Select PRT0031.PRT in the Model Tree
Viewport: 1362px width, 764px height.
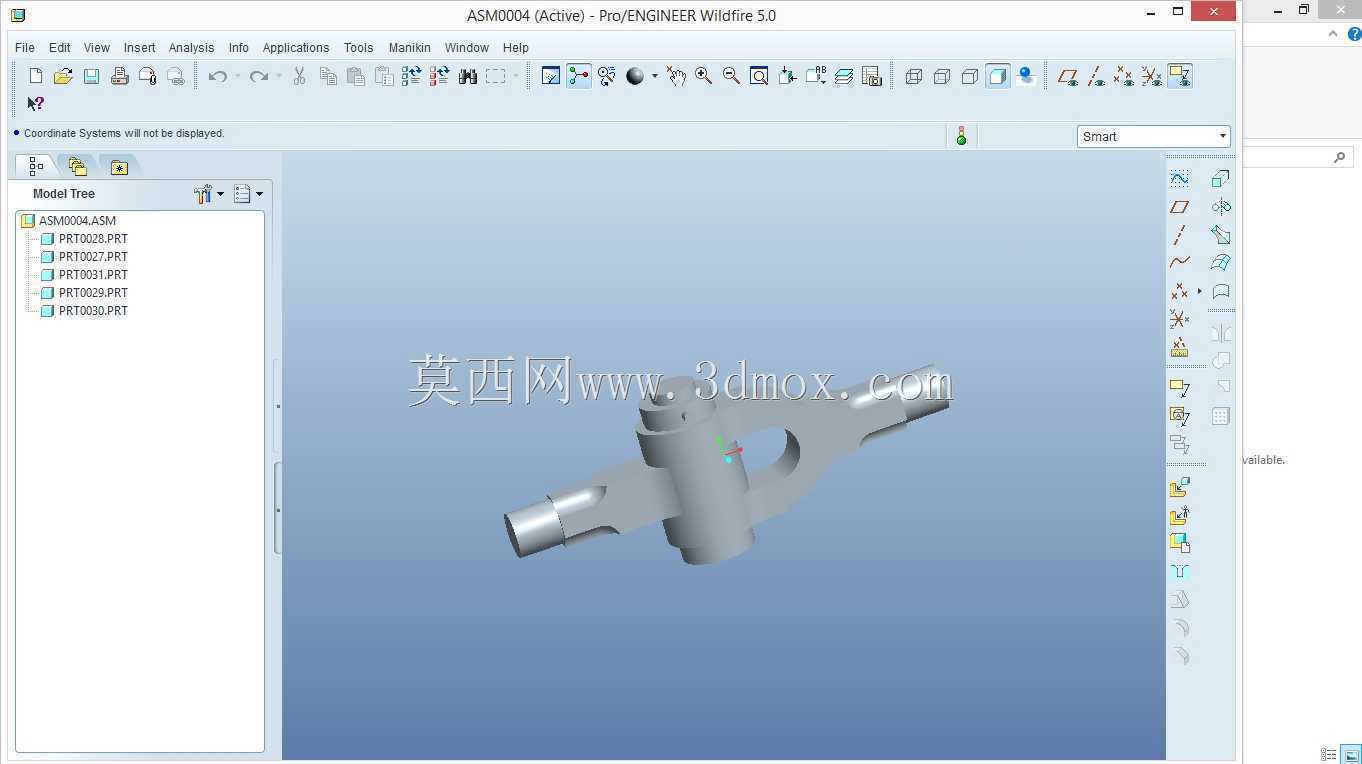93,275
